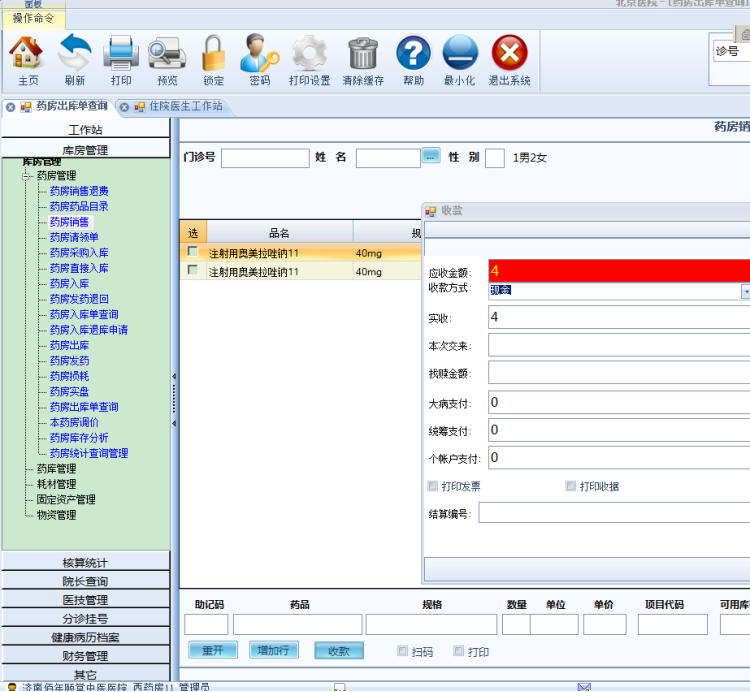Open 药房药品目录 in the tree
Viewport: 750px width, 692px height.
coord(79,207)
